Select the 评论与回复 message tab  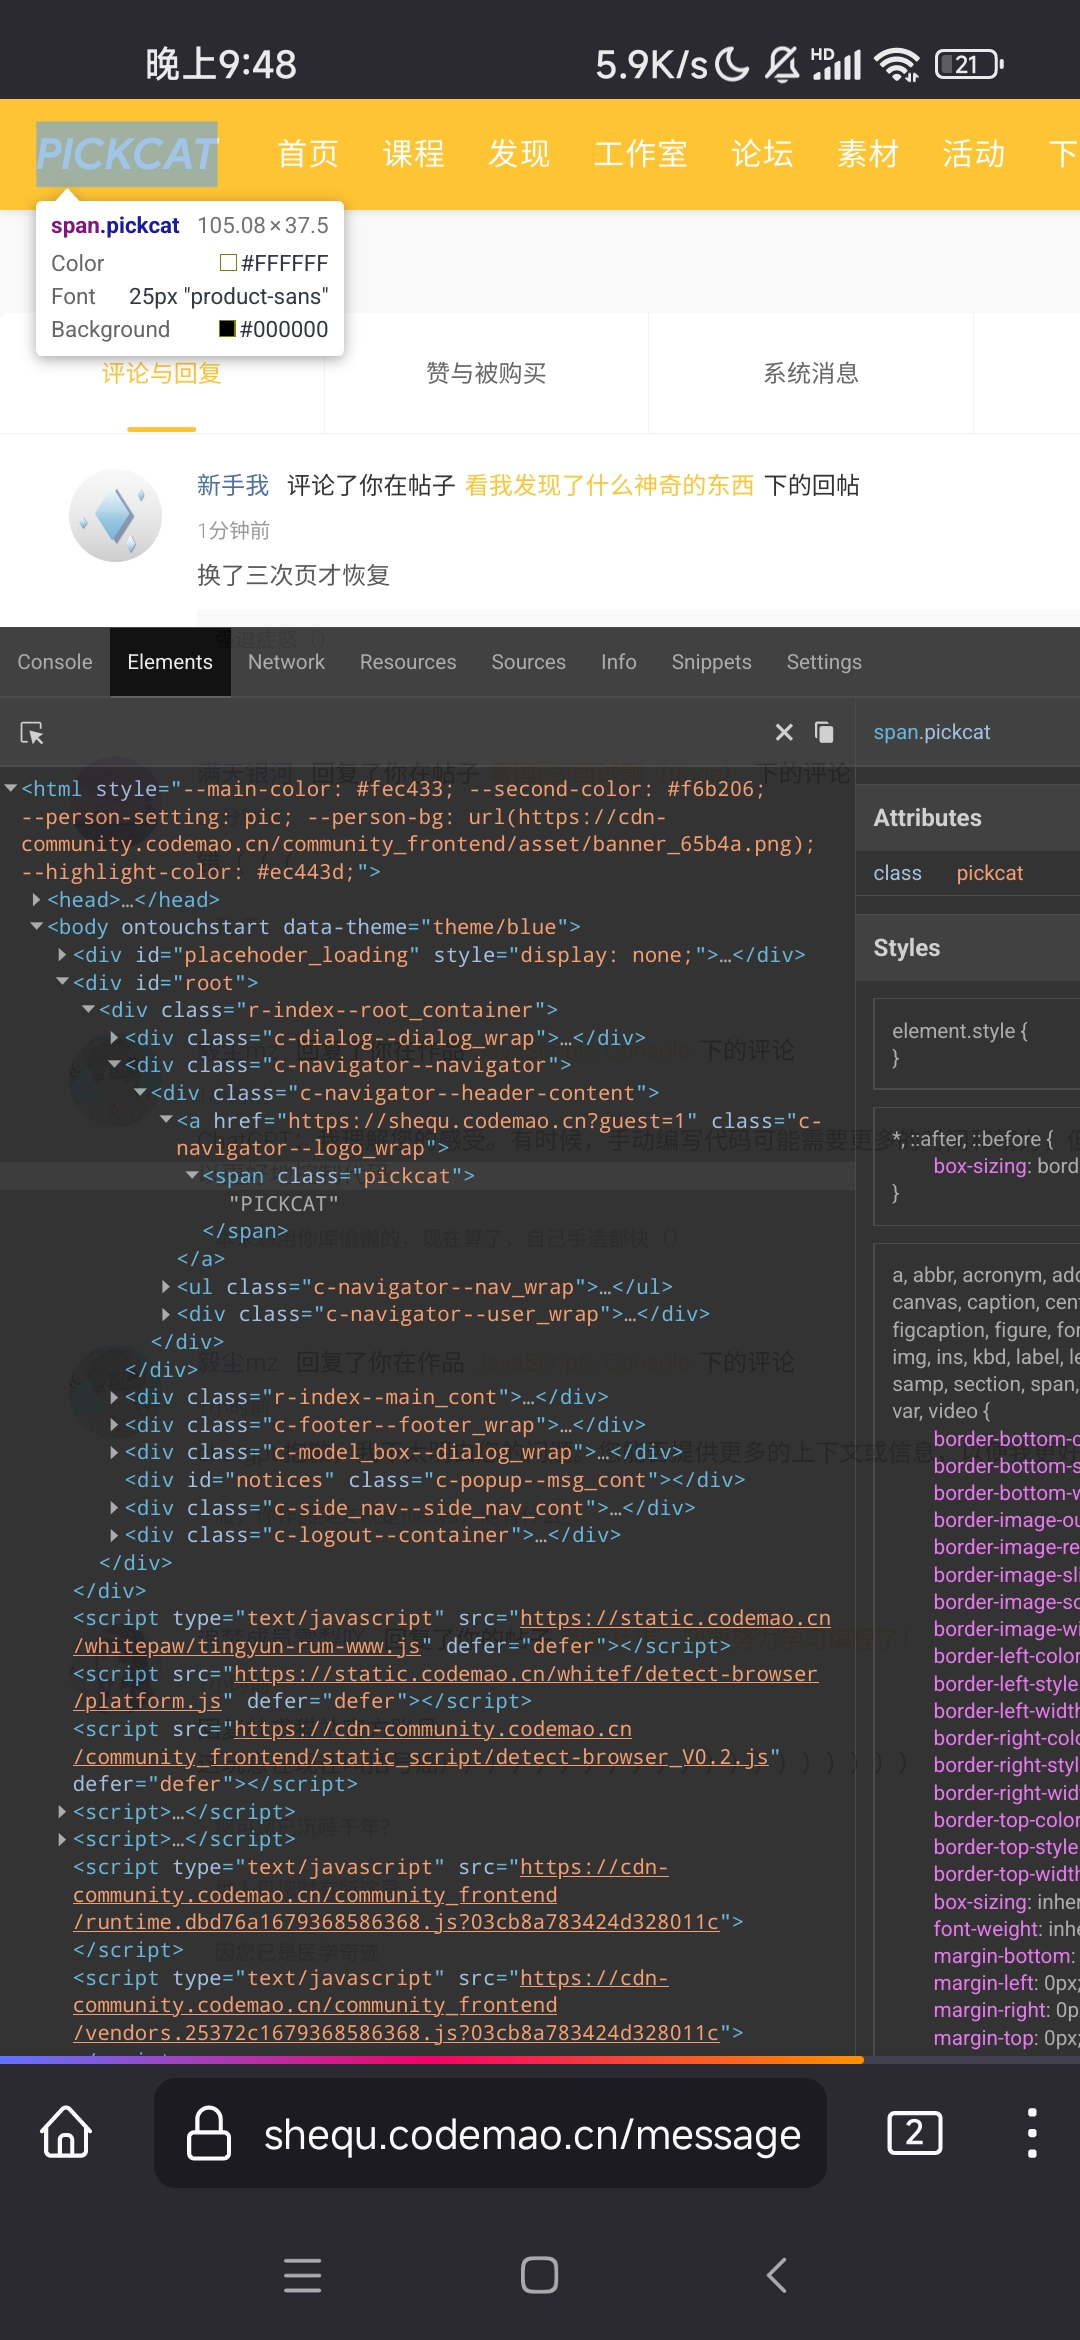tap(162, 373)
